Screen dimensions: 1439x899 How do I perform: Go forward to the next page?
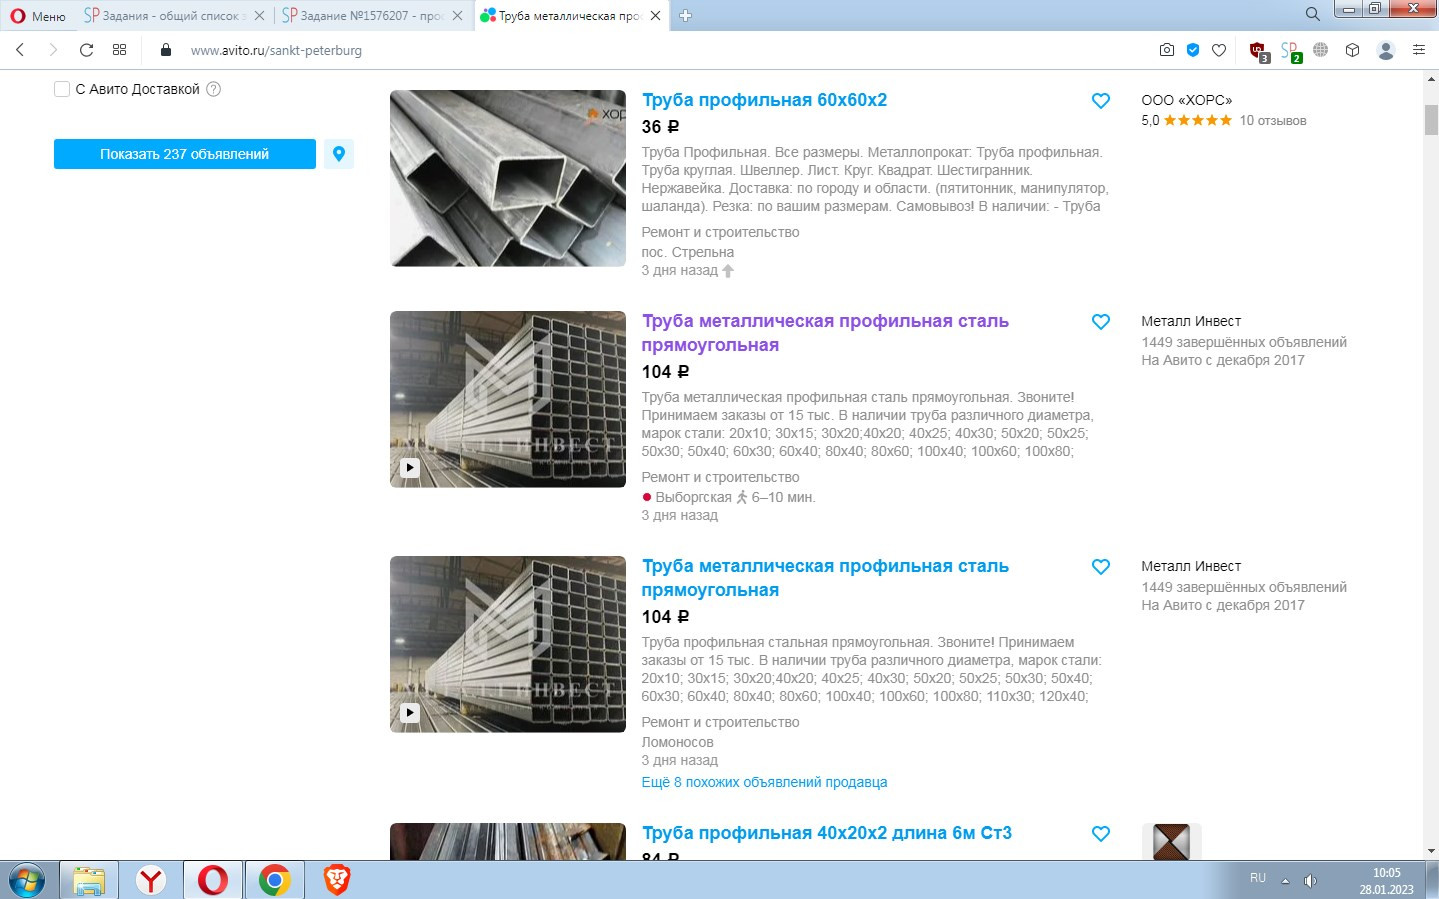coord(53,50)
